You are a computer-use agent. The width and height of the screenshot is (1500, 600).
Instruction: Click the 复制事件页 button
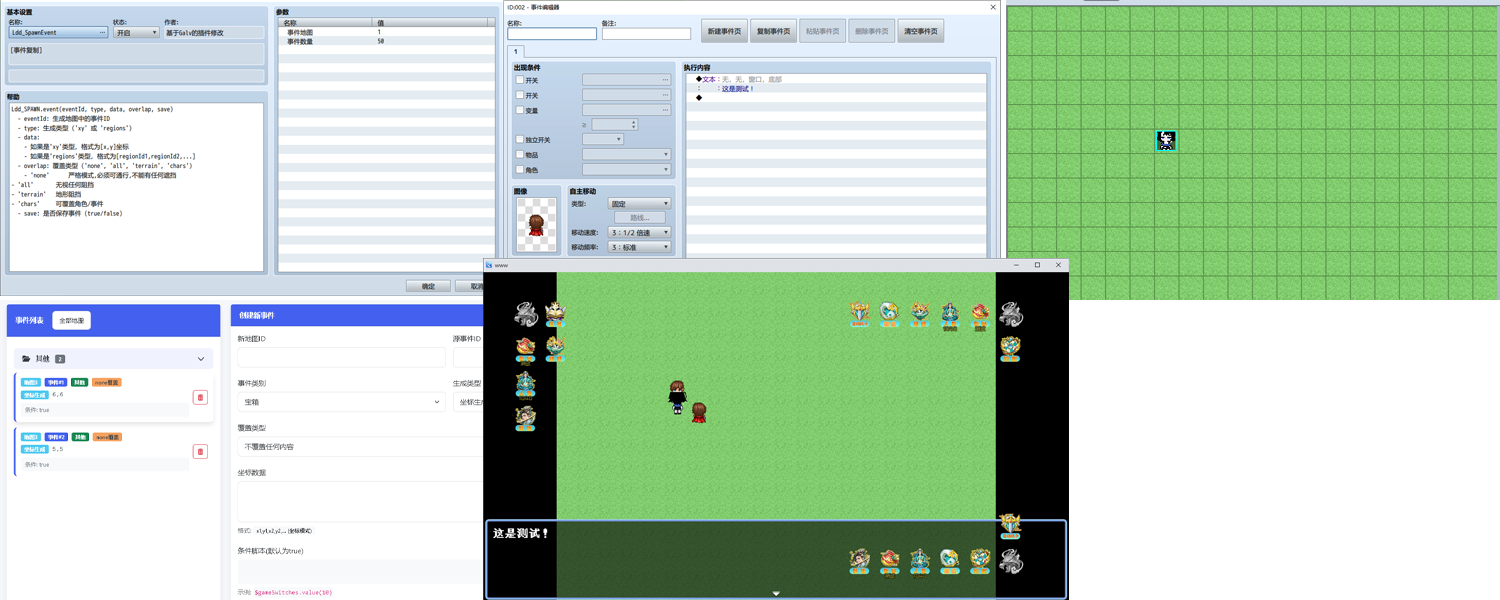[773, 31]
